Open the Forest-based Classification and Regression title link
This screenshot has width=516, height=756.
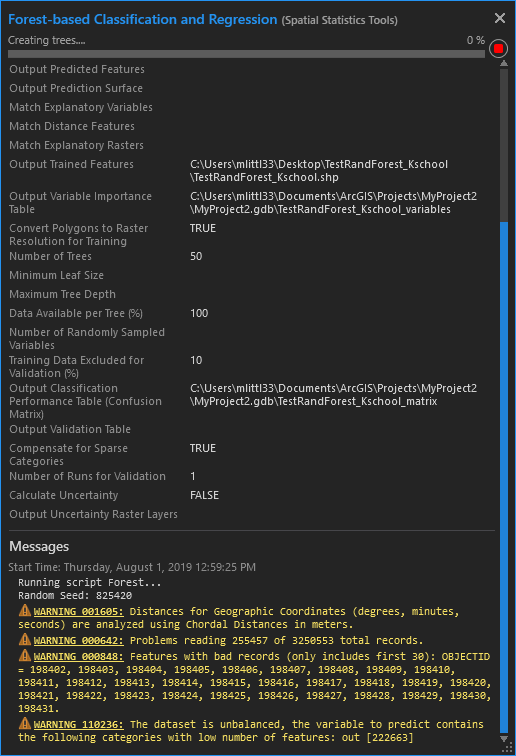(142, 19)
